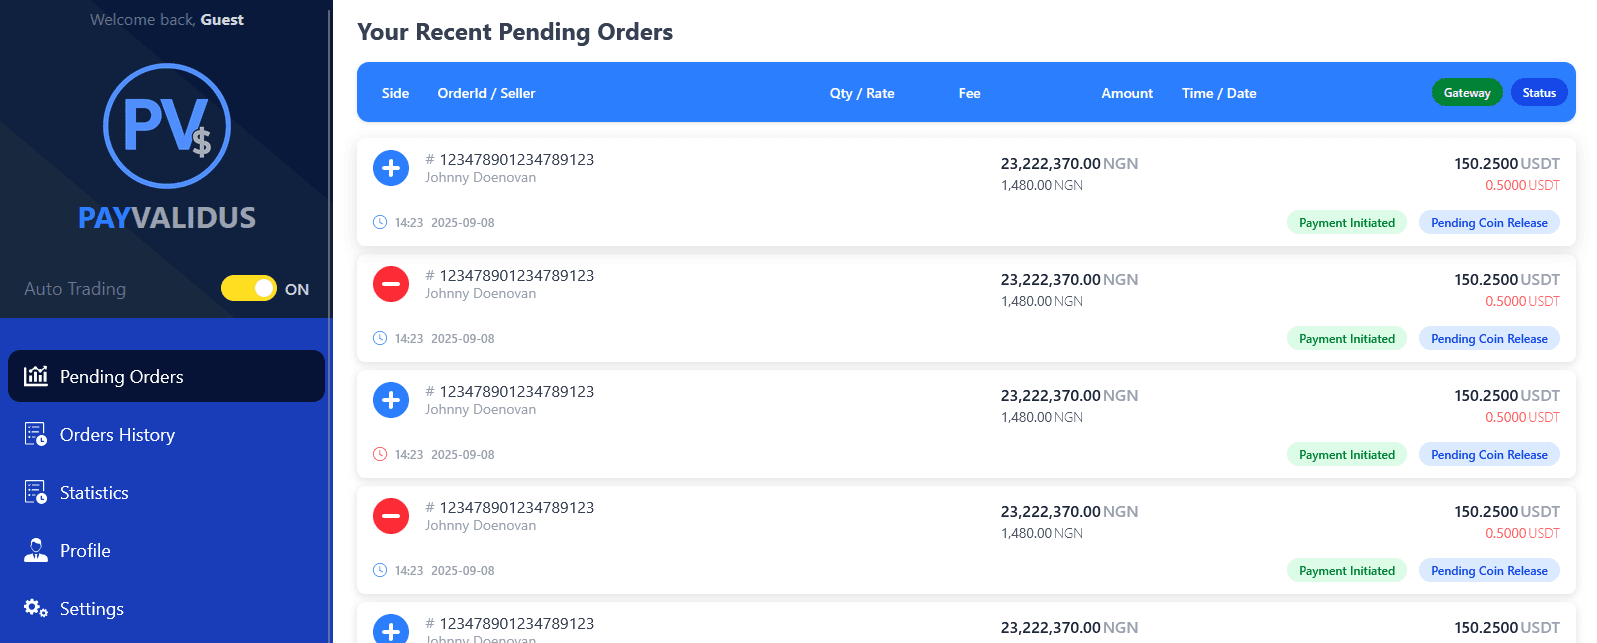Image resolution: width=1597 pixels, height=643 pixels.
Task: Sort by the Amount column header
Action: tap(1127, 93)
